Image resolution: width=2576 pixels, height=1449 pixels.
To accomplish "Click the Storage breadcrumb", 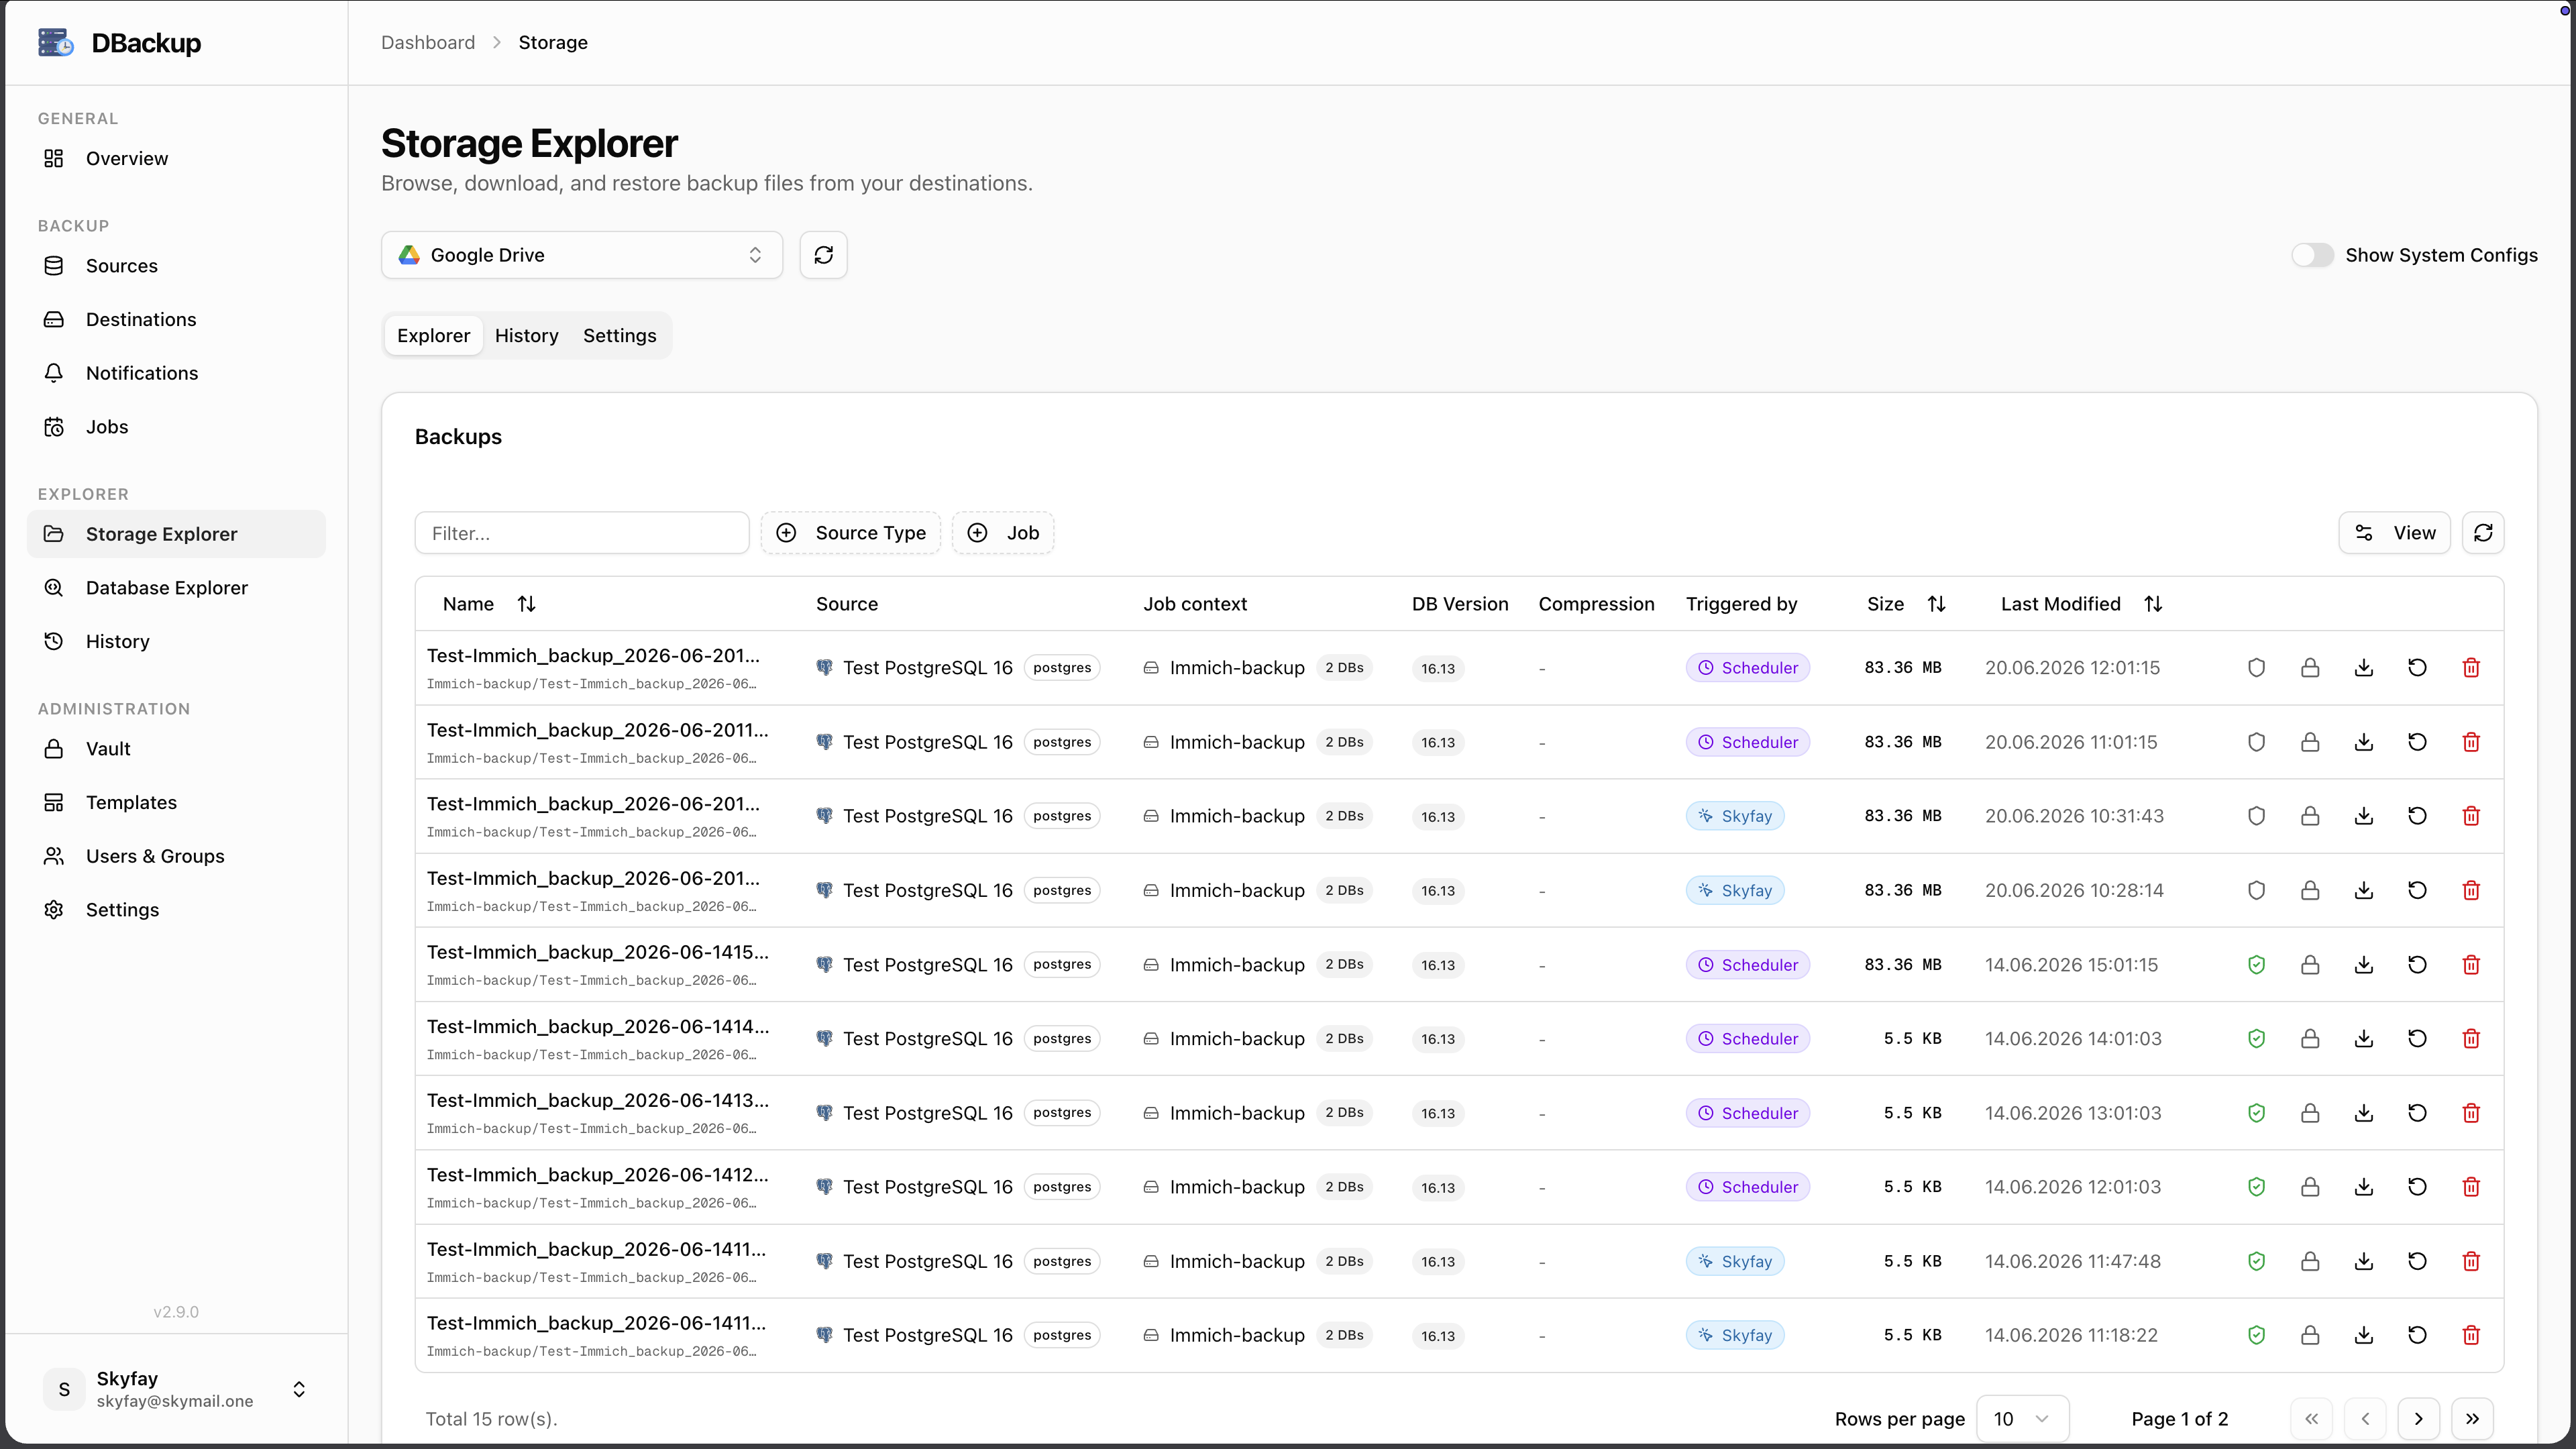I will [553, 43].
